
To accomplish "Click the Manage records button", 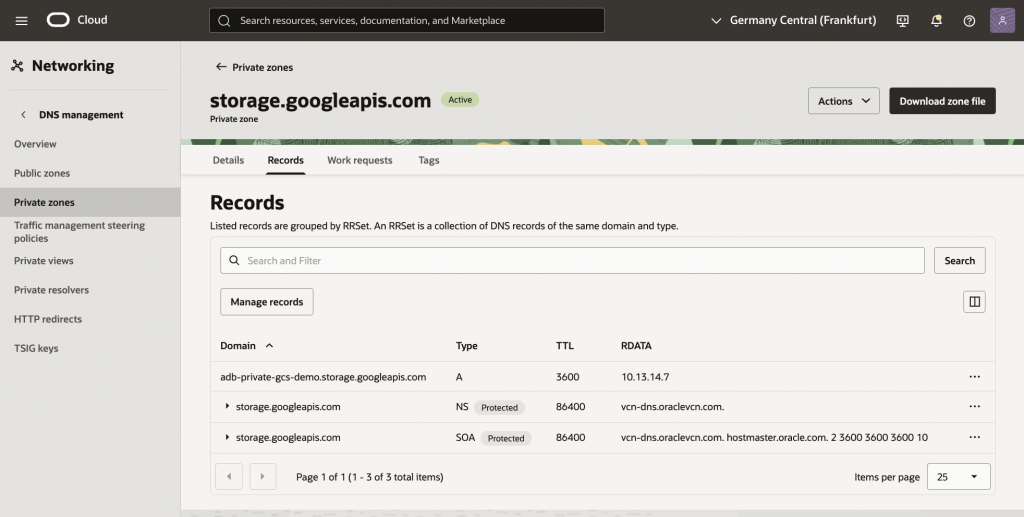I will point(266,302).
